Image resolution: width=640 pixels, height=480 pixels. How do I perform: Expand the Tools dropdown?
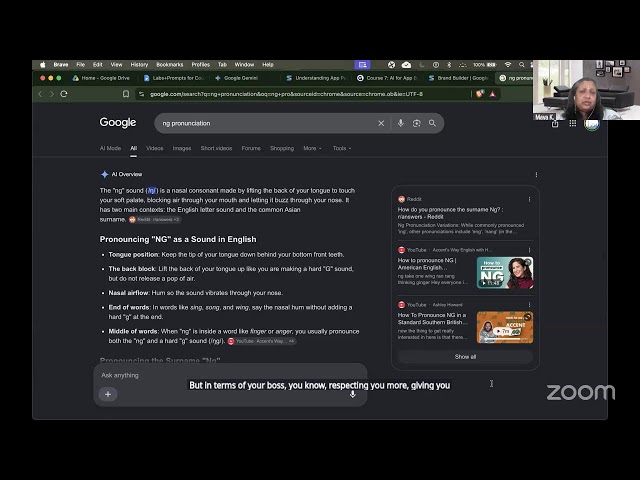[x=342, y=148]
